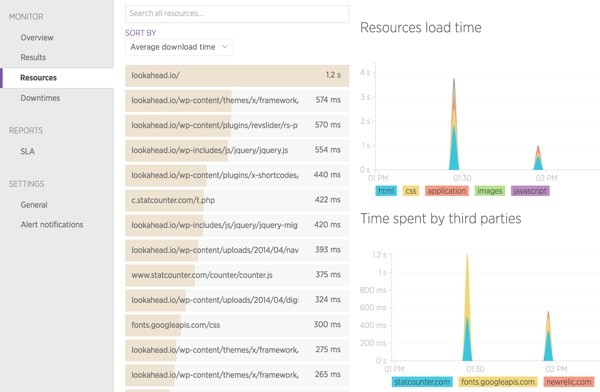Select the themes/x/framework row at 574 ms

point(237,100)
